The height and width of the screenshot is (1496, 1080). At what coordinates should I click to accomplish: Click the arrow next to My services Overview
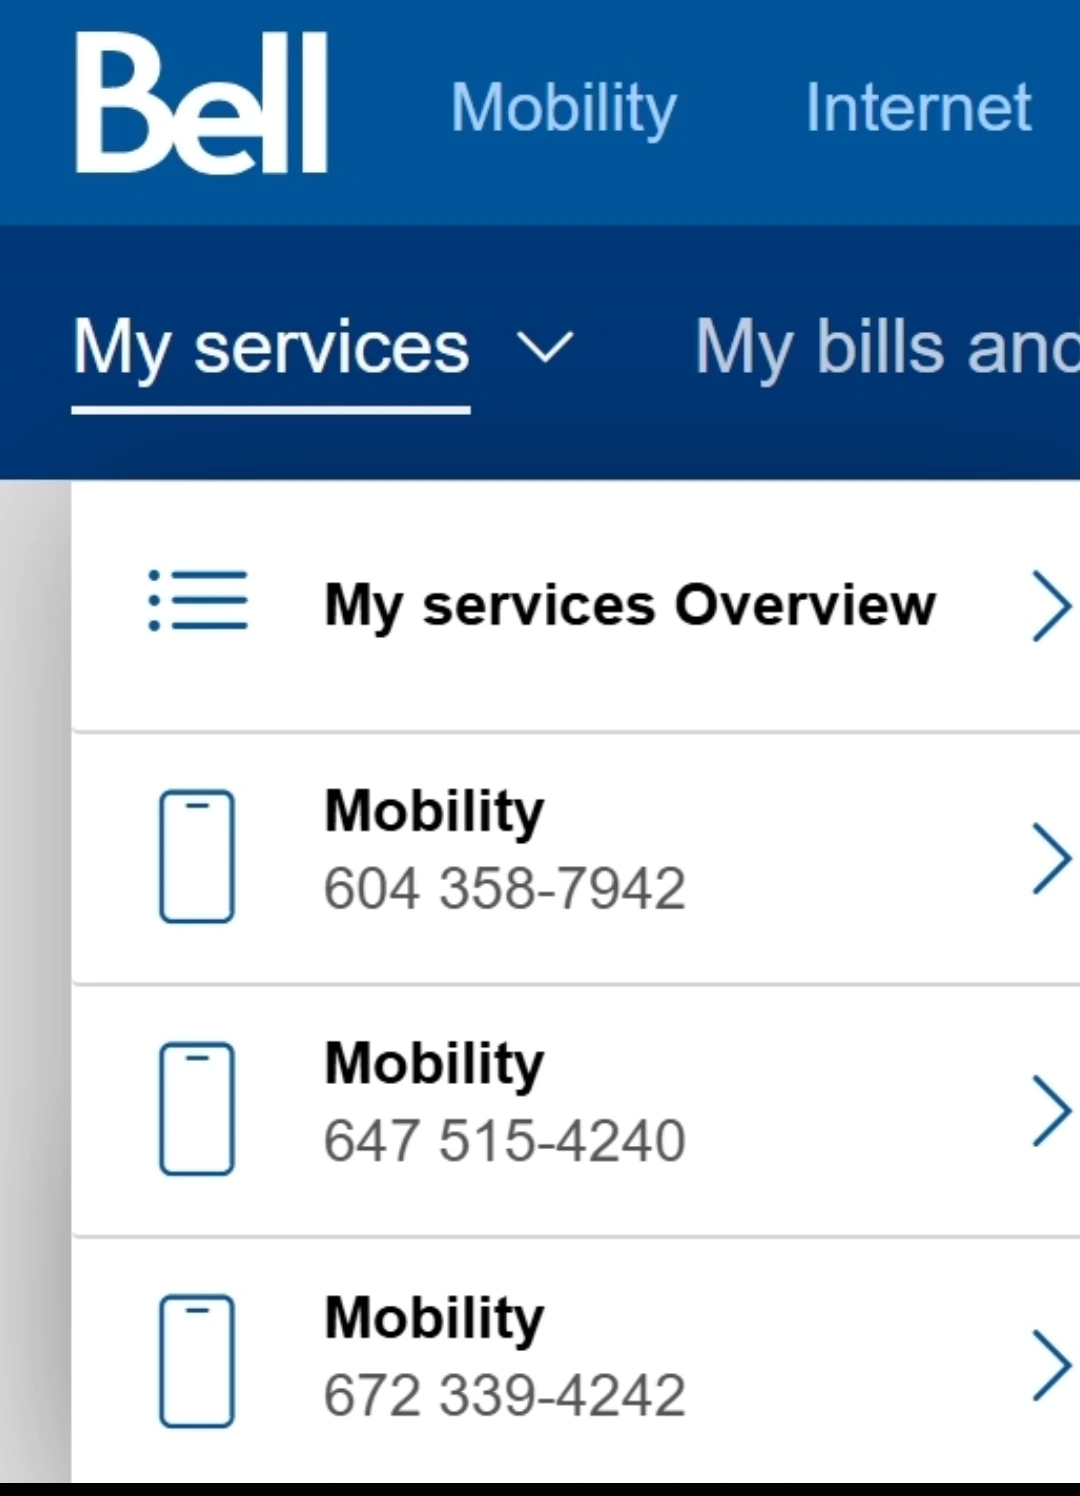coord(1051,605)
